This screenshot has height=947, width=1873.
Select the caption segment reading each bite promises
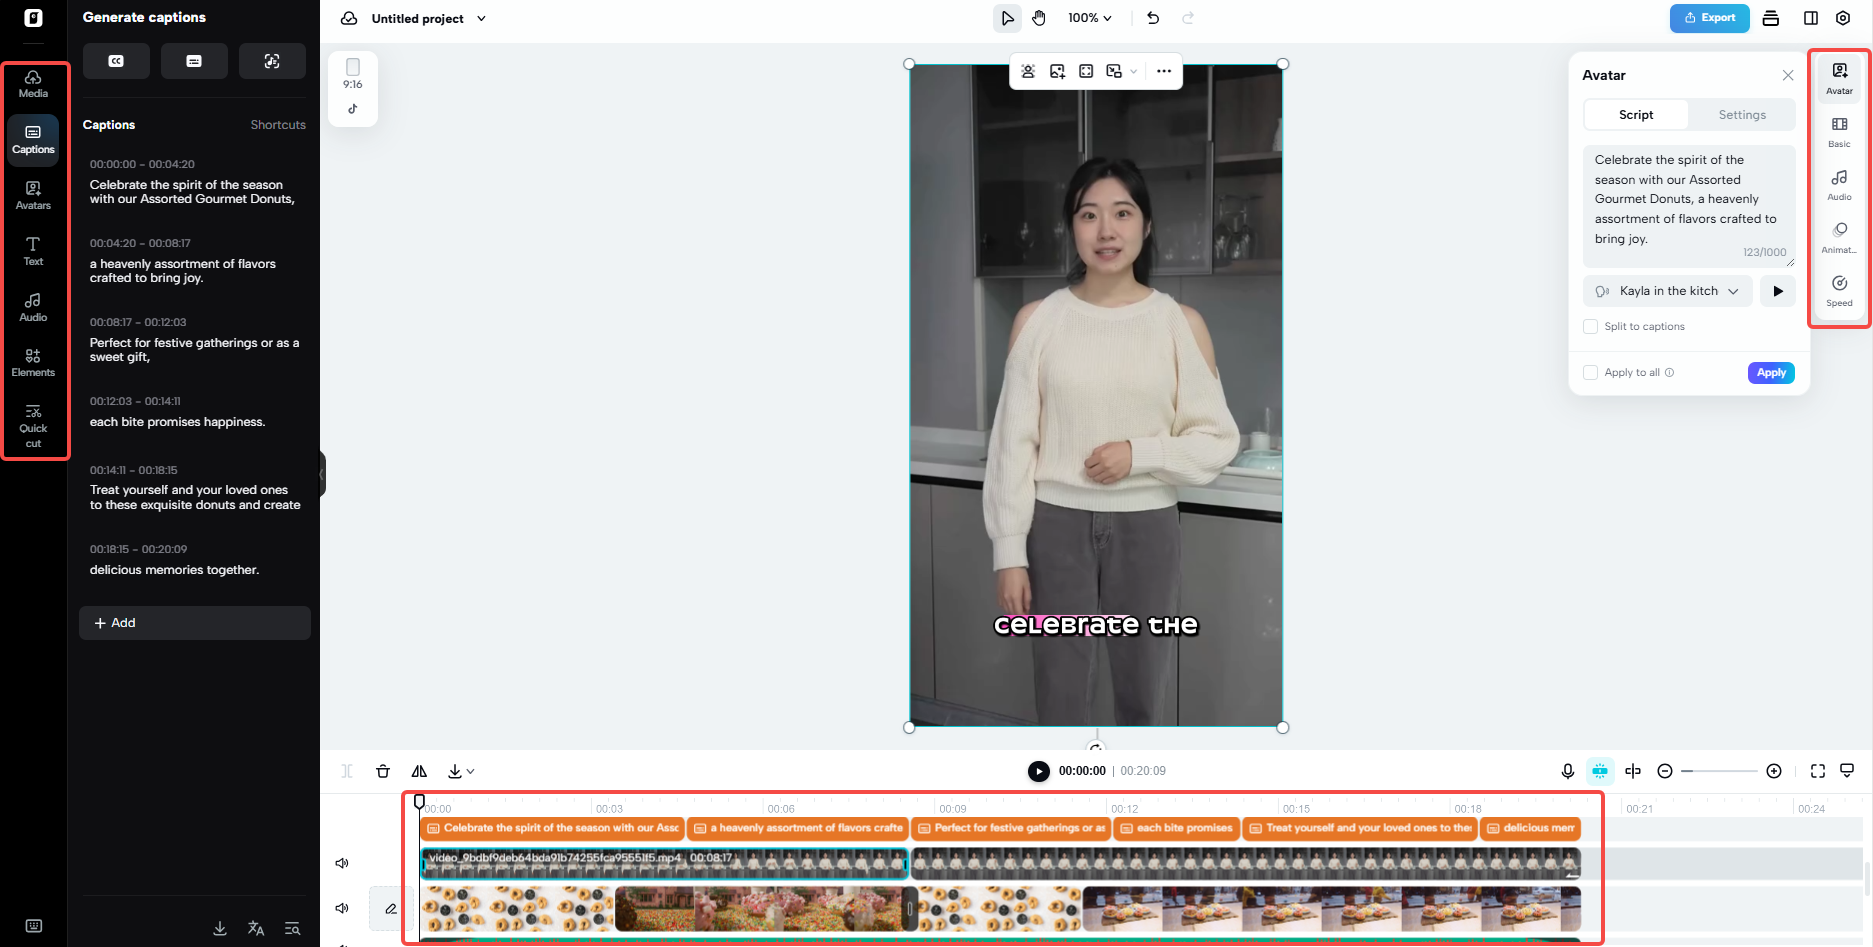[1176, 828]
